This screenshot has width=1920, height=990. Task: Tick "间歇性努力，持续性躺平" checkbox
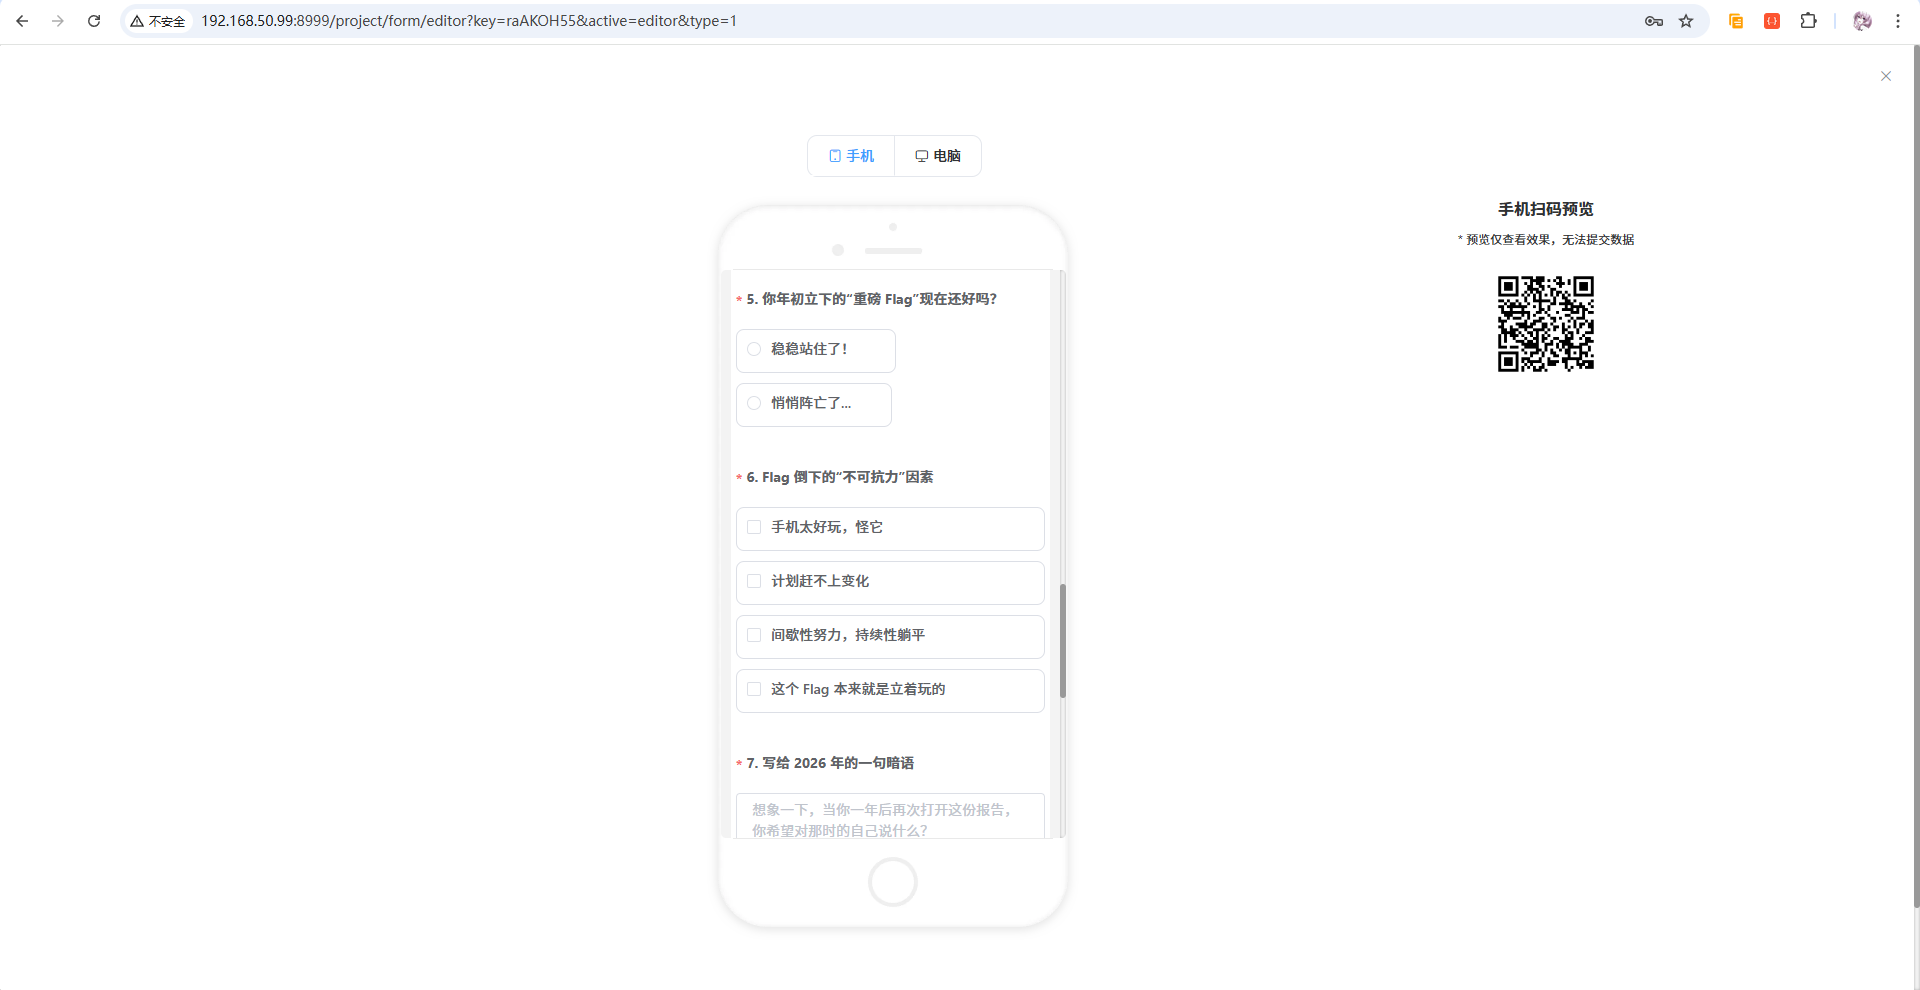point(755,635)
